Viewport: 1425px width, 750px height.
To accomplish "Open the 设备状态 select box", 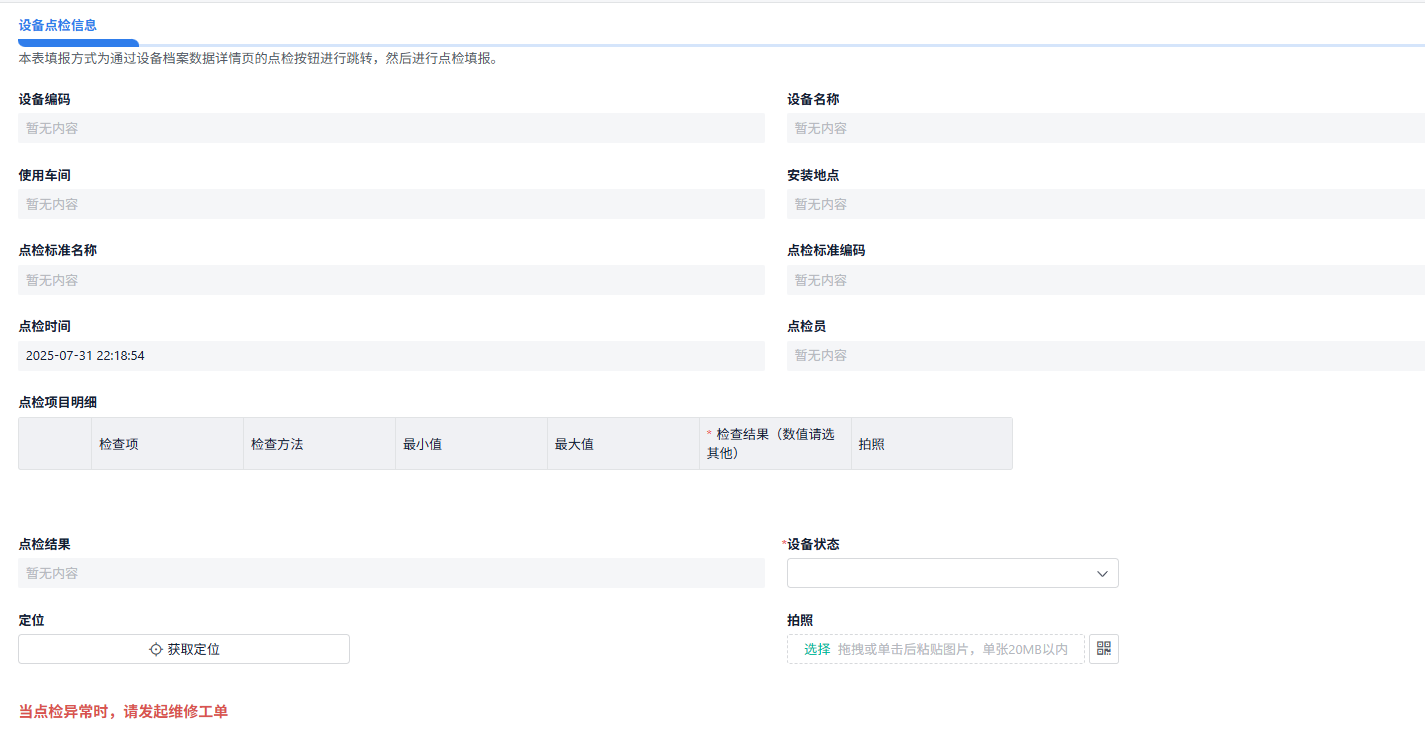I will click(952, 573).
